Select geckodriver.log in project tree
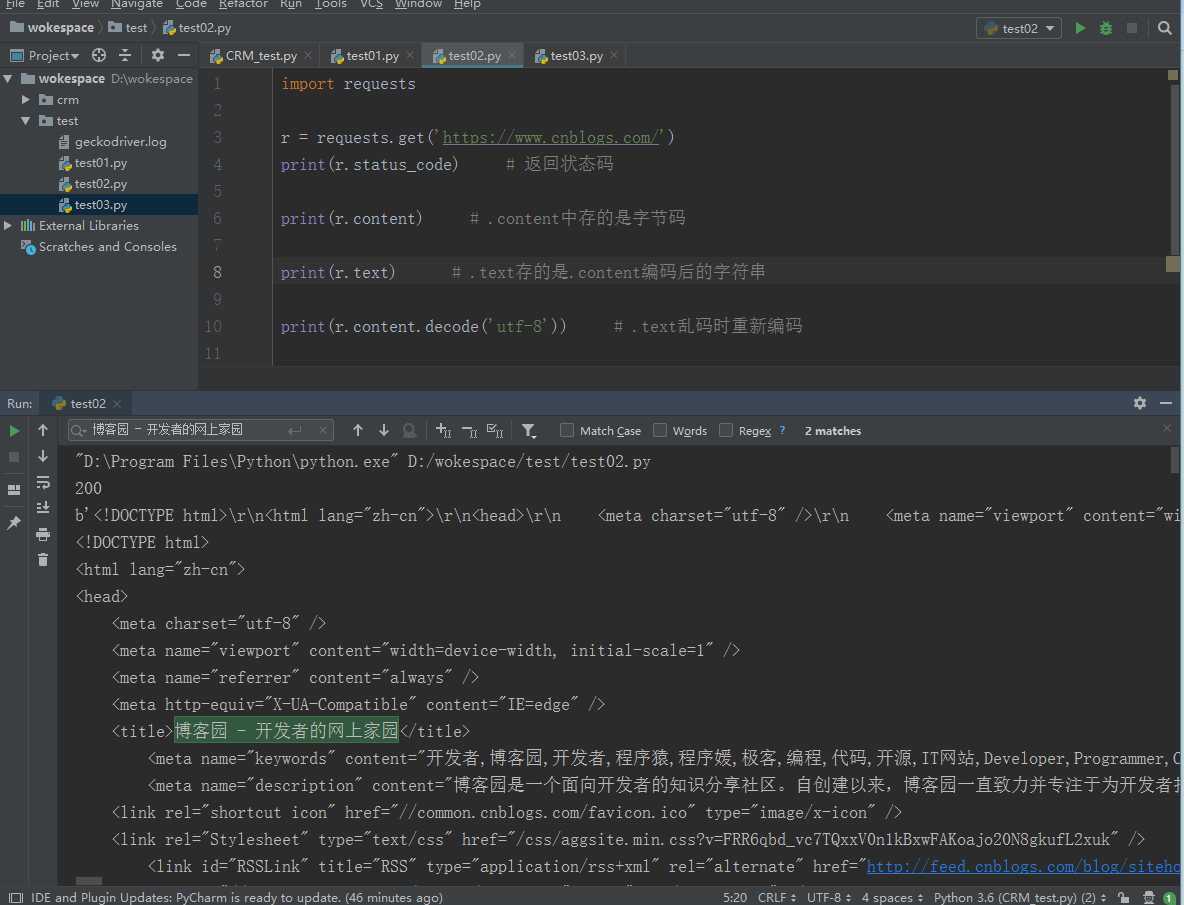1184x905 pixels. [120, 142]
